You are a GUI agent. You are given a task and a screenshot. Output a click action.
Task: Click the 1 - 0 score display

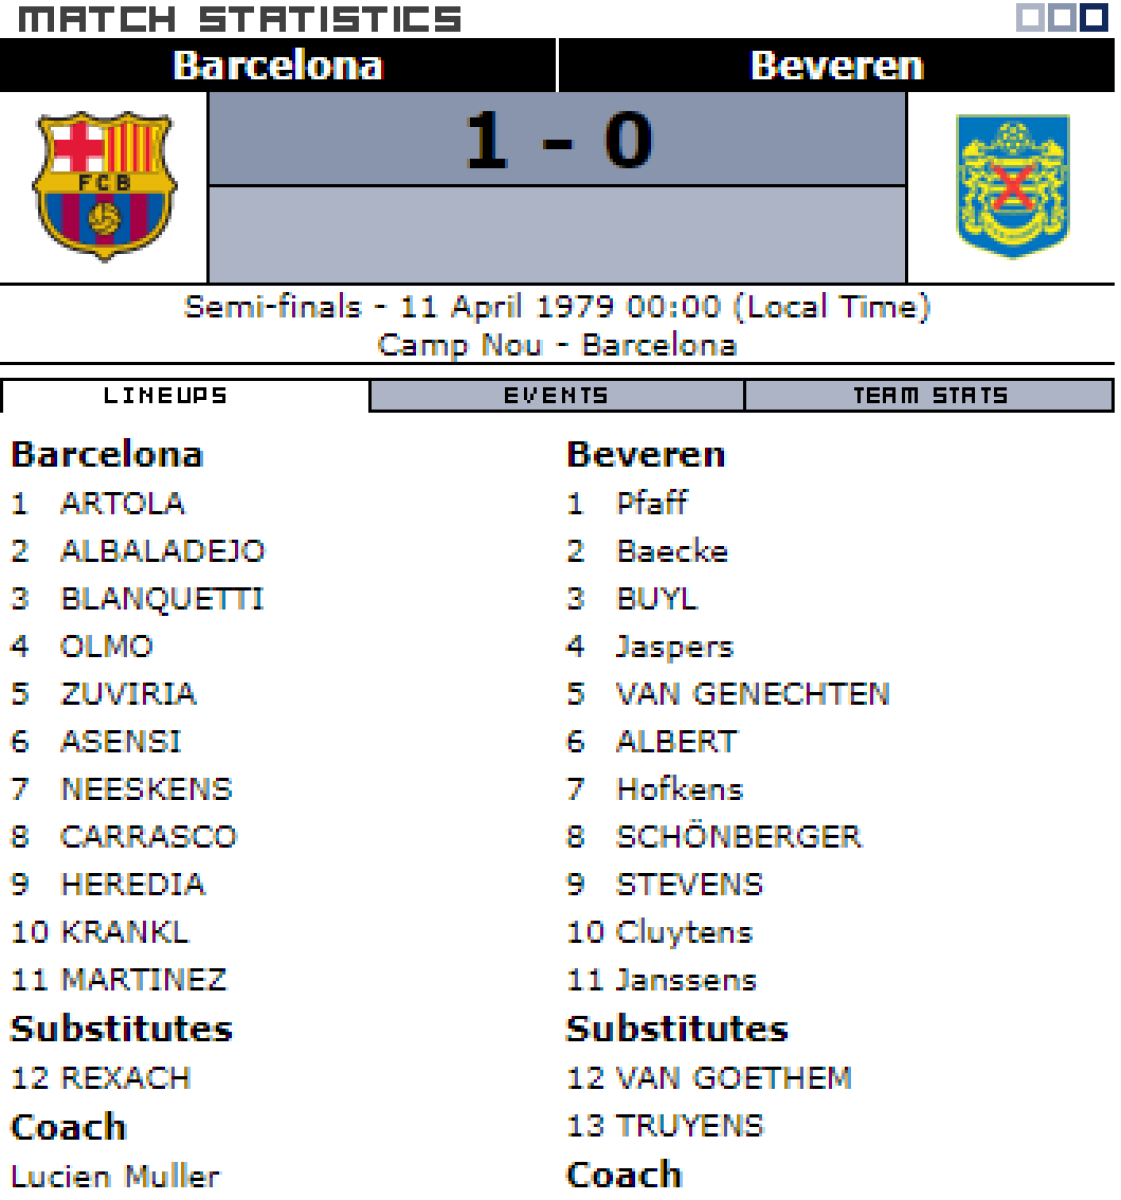(x=558, y=140)
